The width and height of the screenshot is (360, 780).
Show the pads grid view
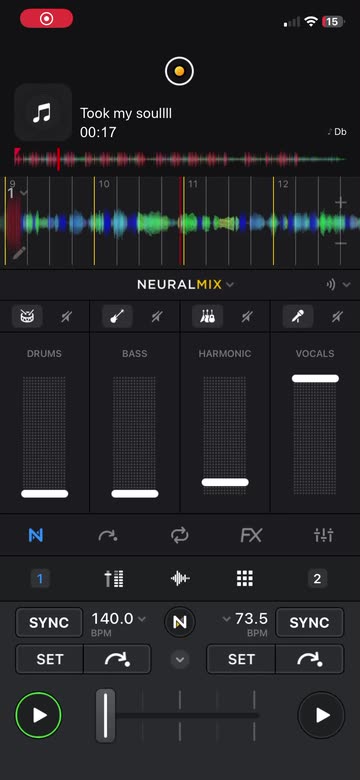(x=245, y=579)
